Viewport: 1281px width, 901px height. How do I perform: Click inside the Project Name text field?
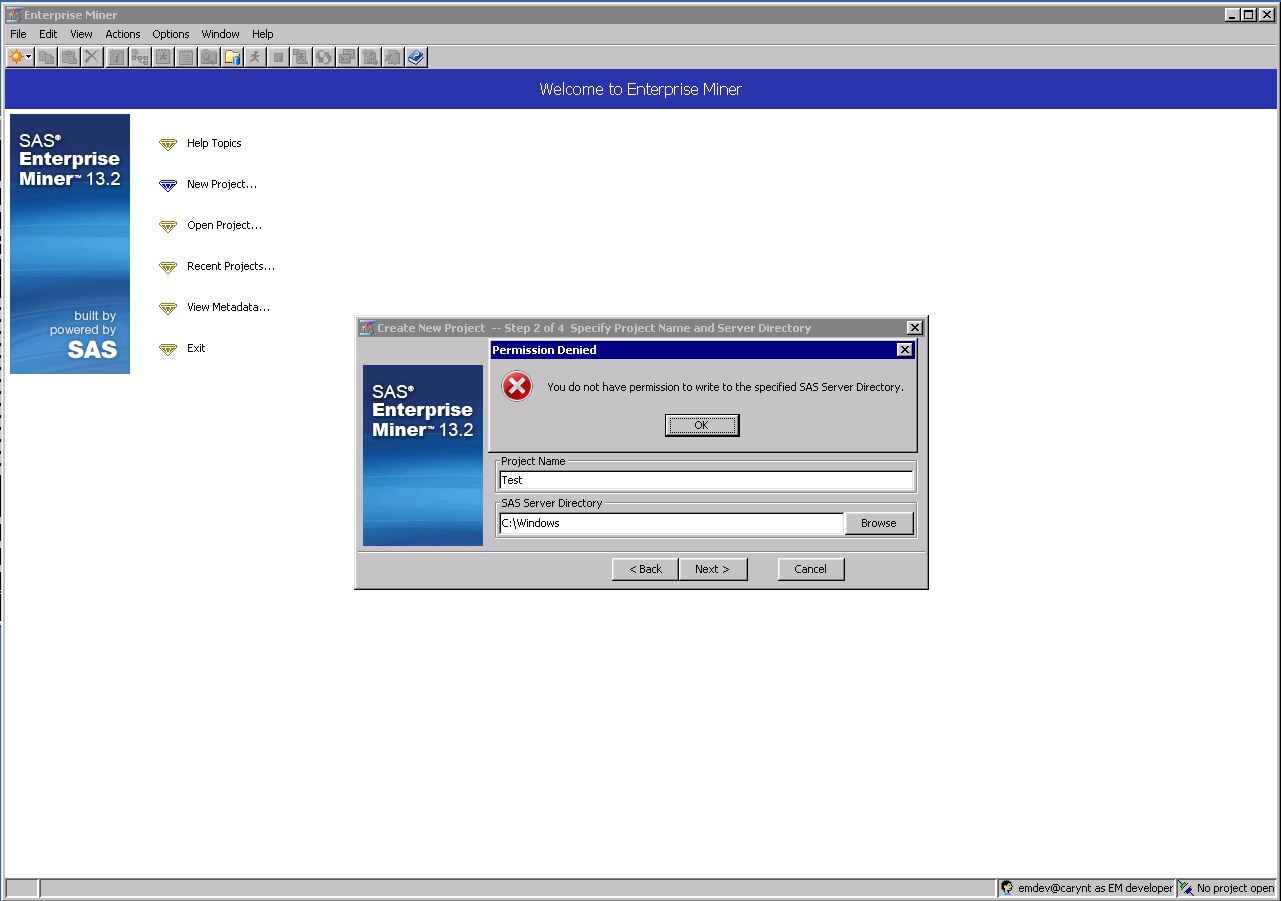705,480
